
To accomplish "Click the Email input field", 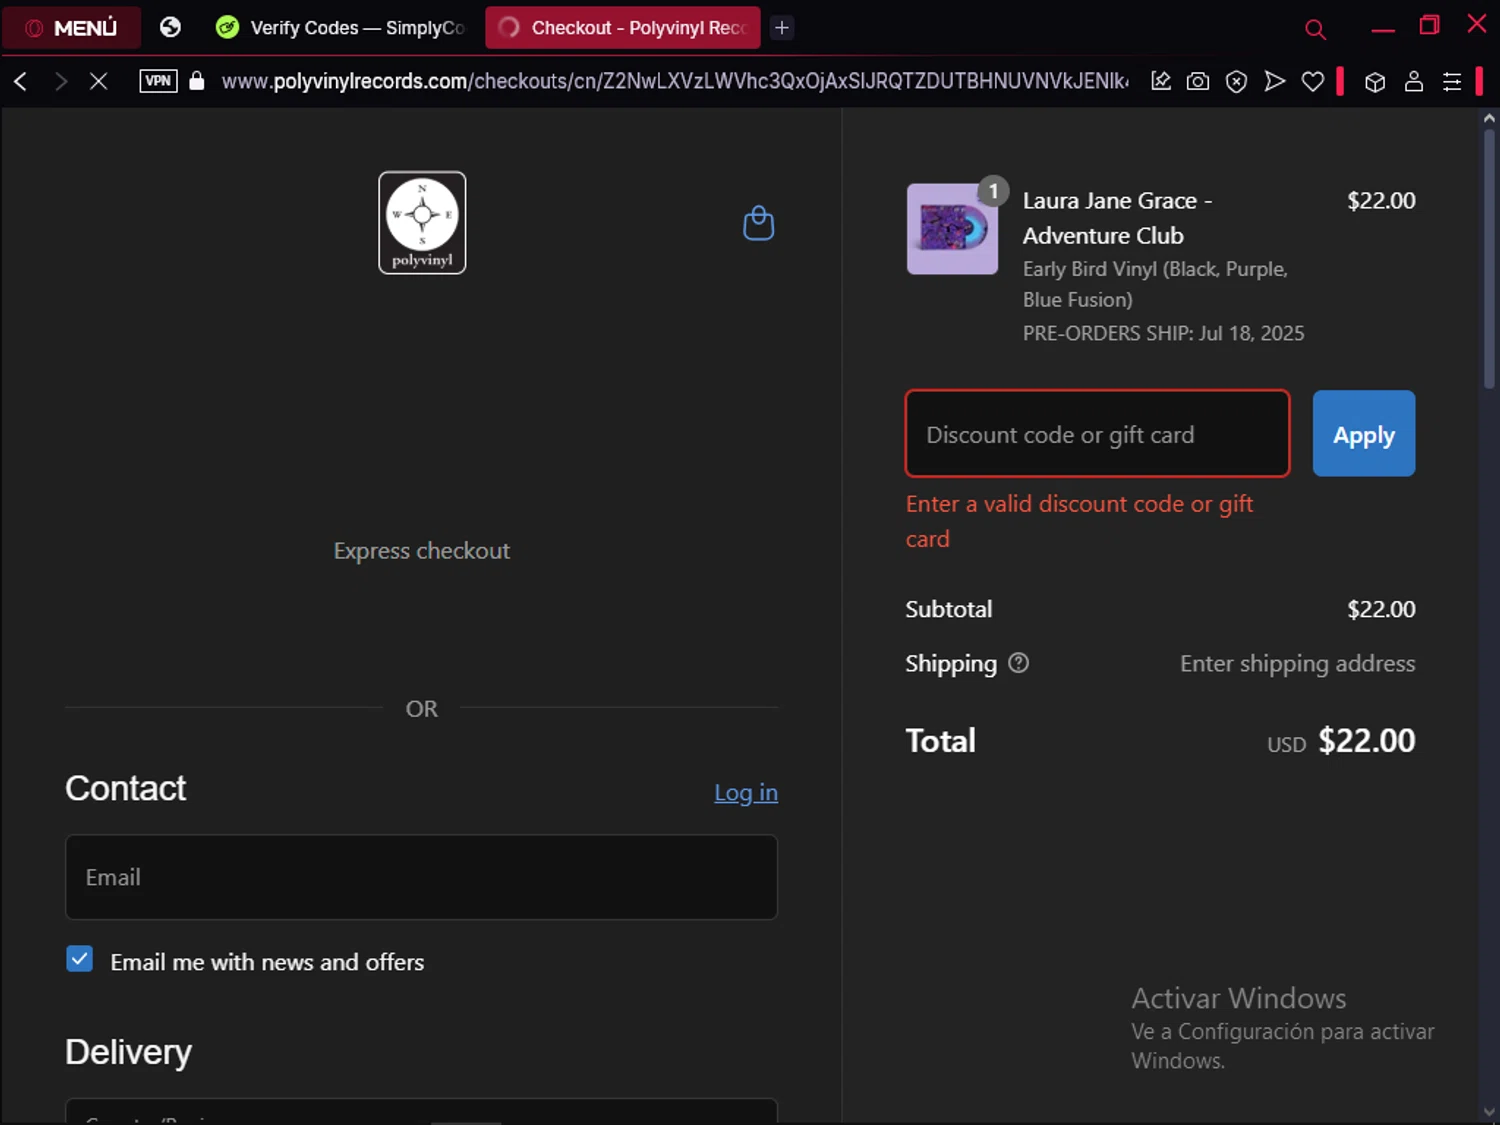I will pos(421,877).
